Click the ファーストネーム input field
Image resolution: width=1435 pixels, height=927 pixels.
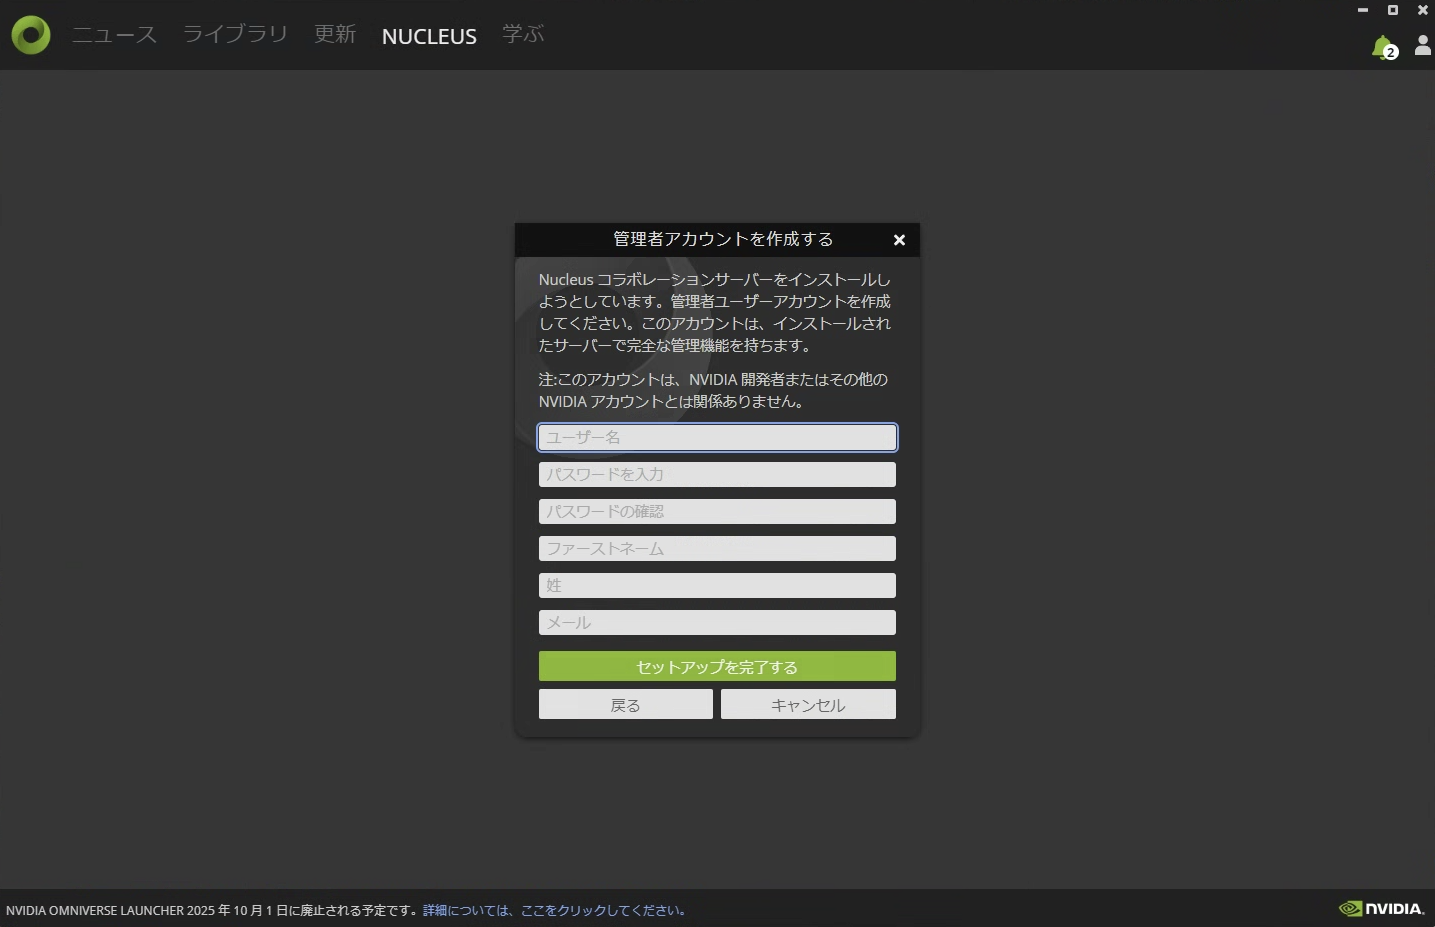[717, 548]
